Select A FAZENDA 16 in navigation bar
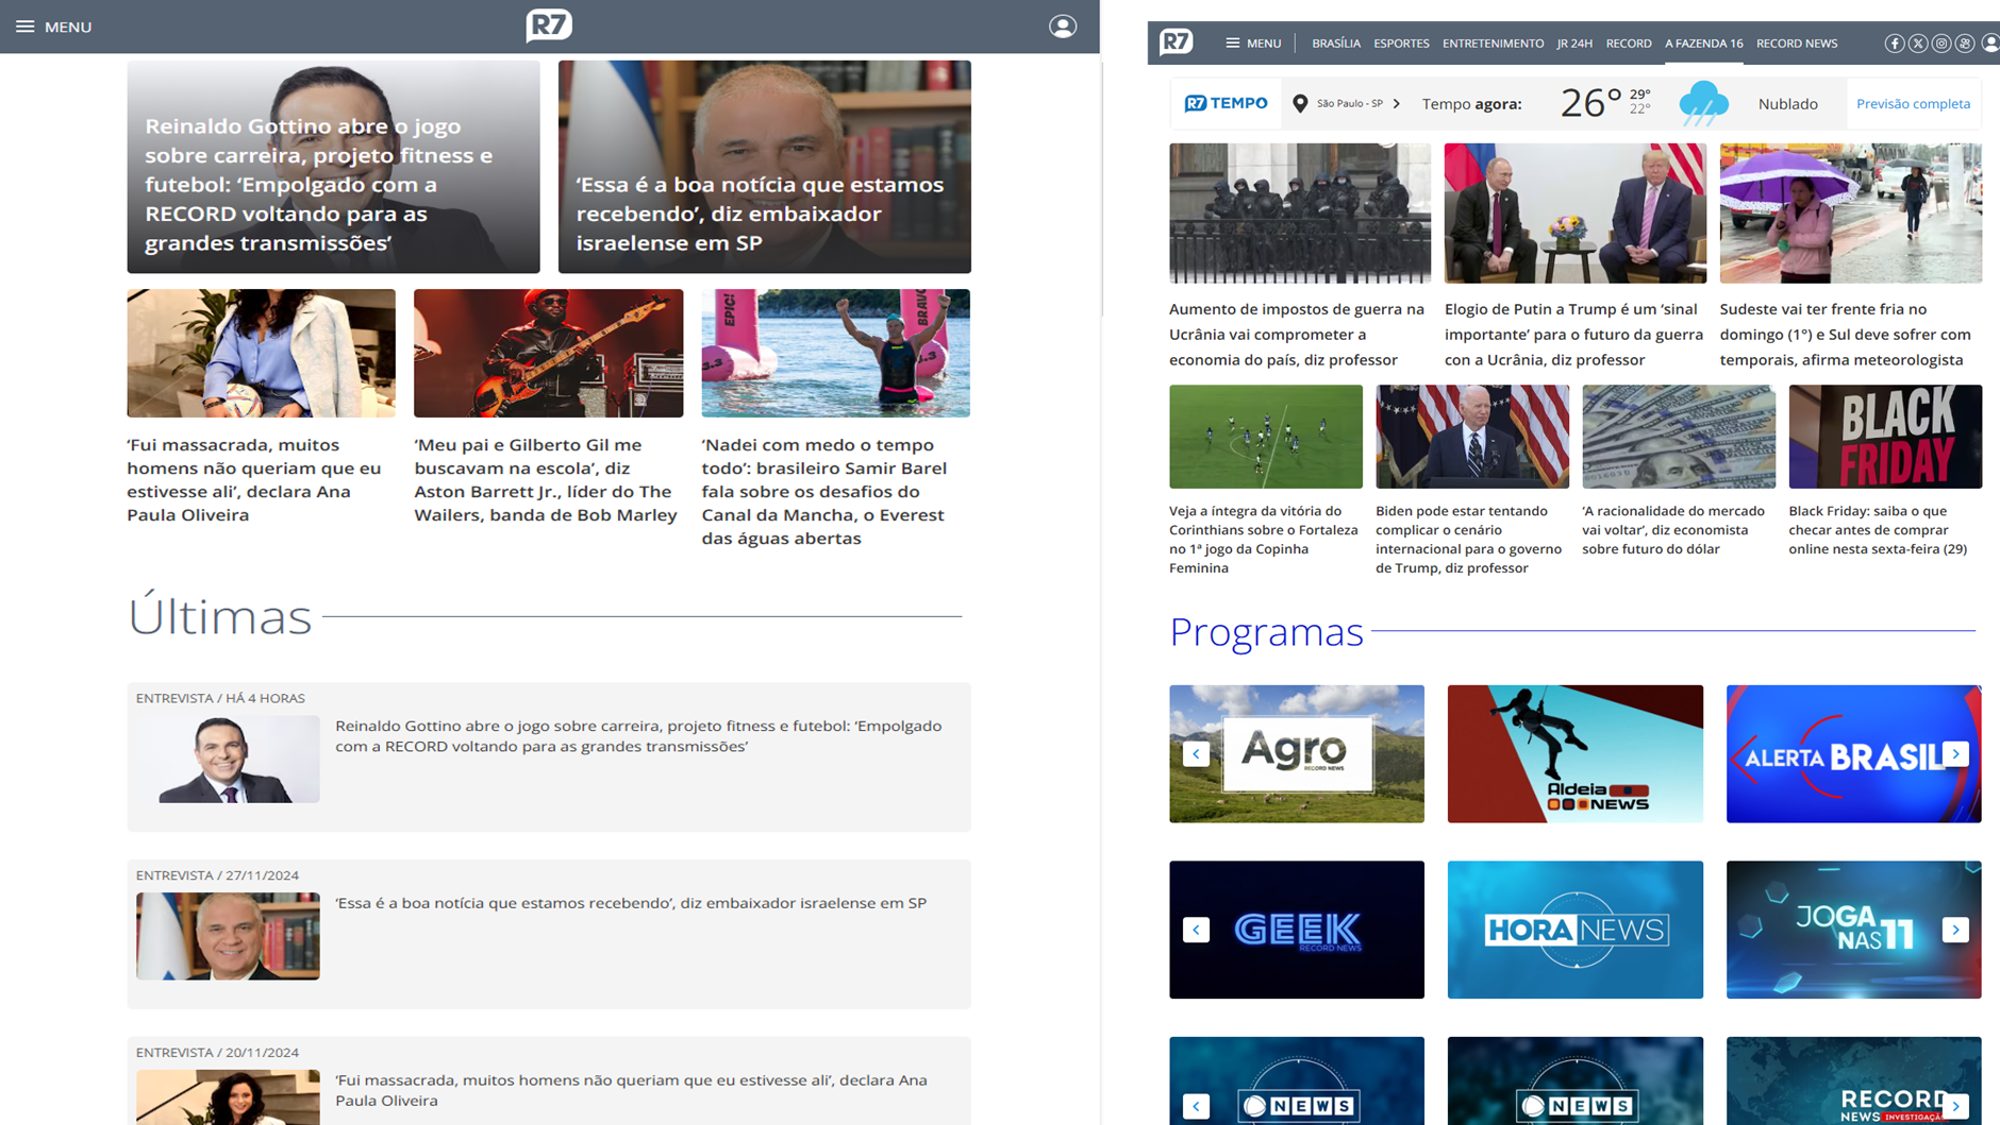 coord(1703,43)
